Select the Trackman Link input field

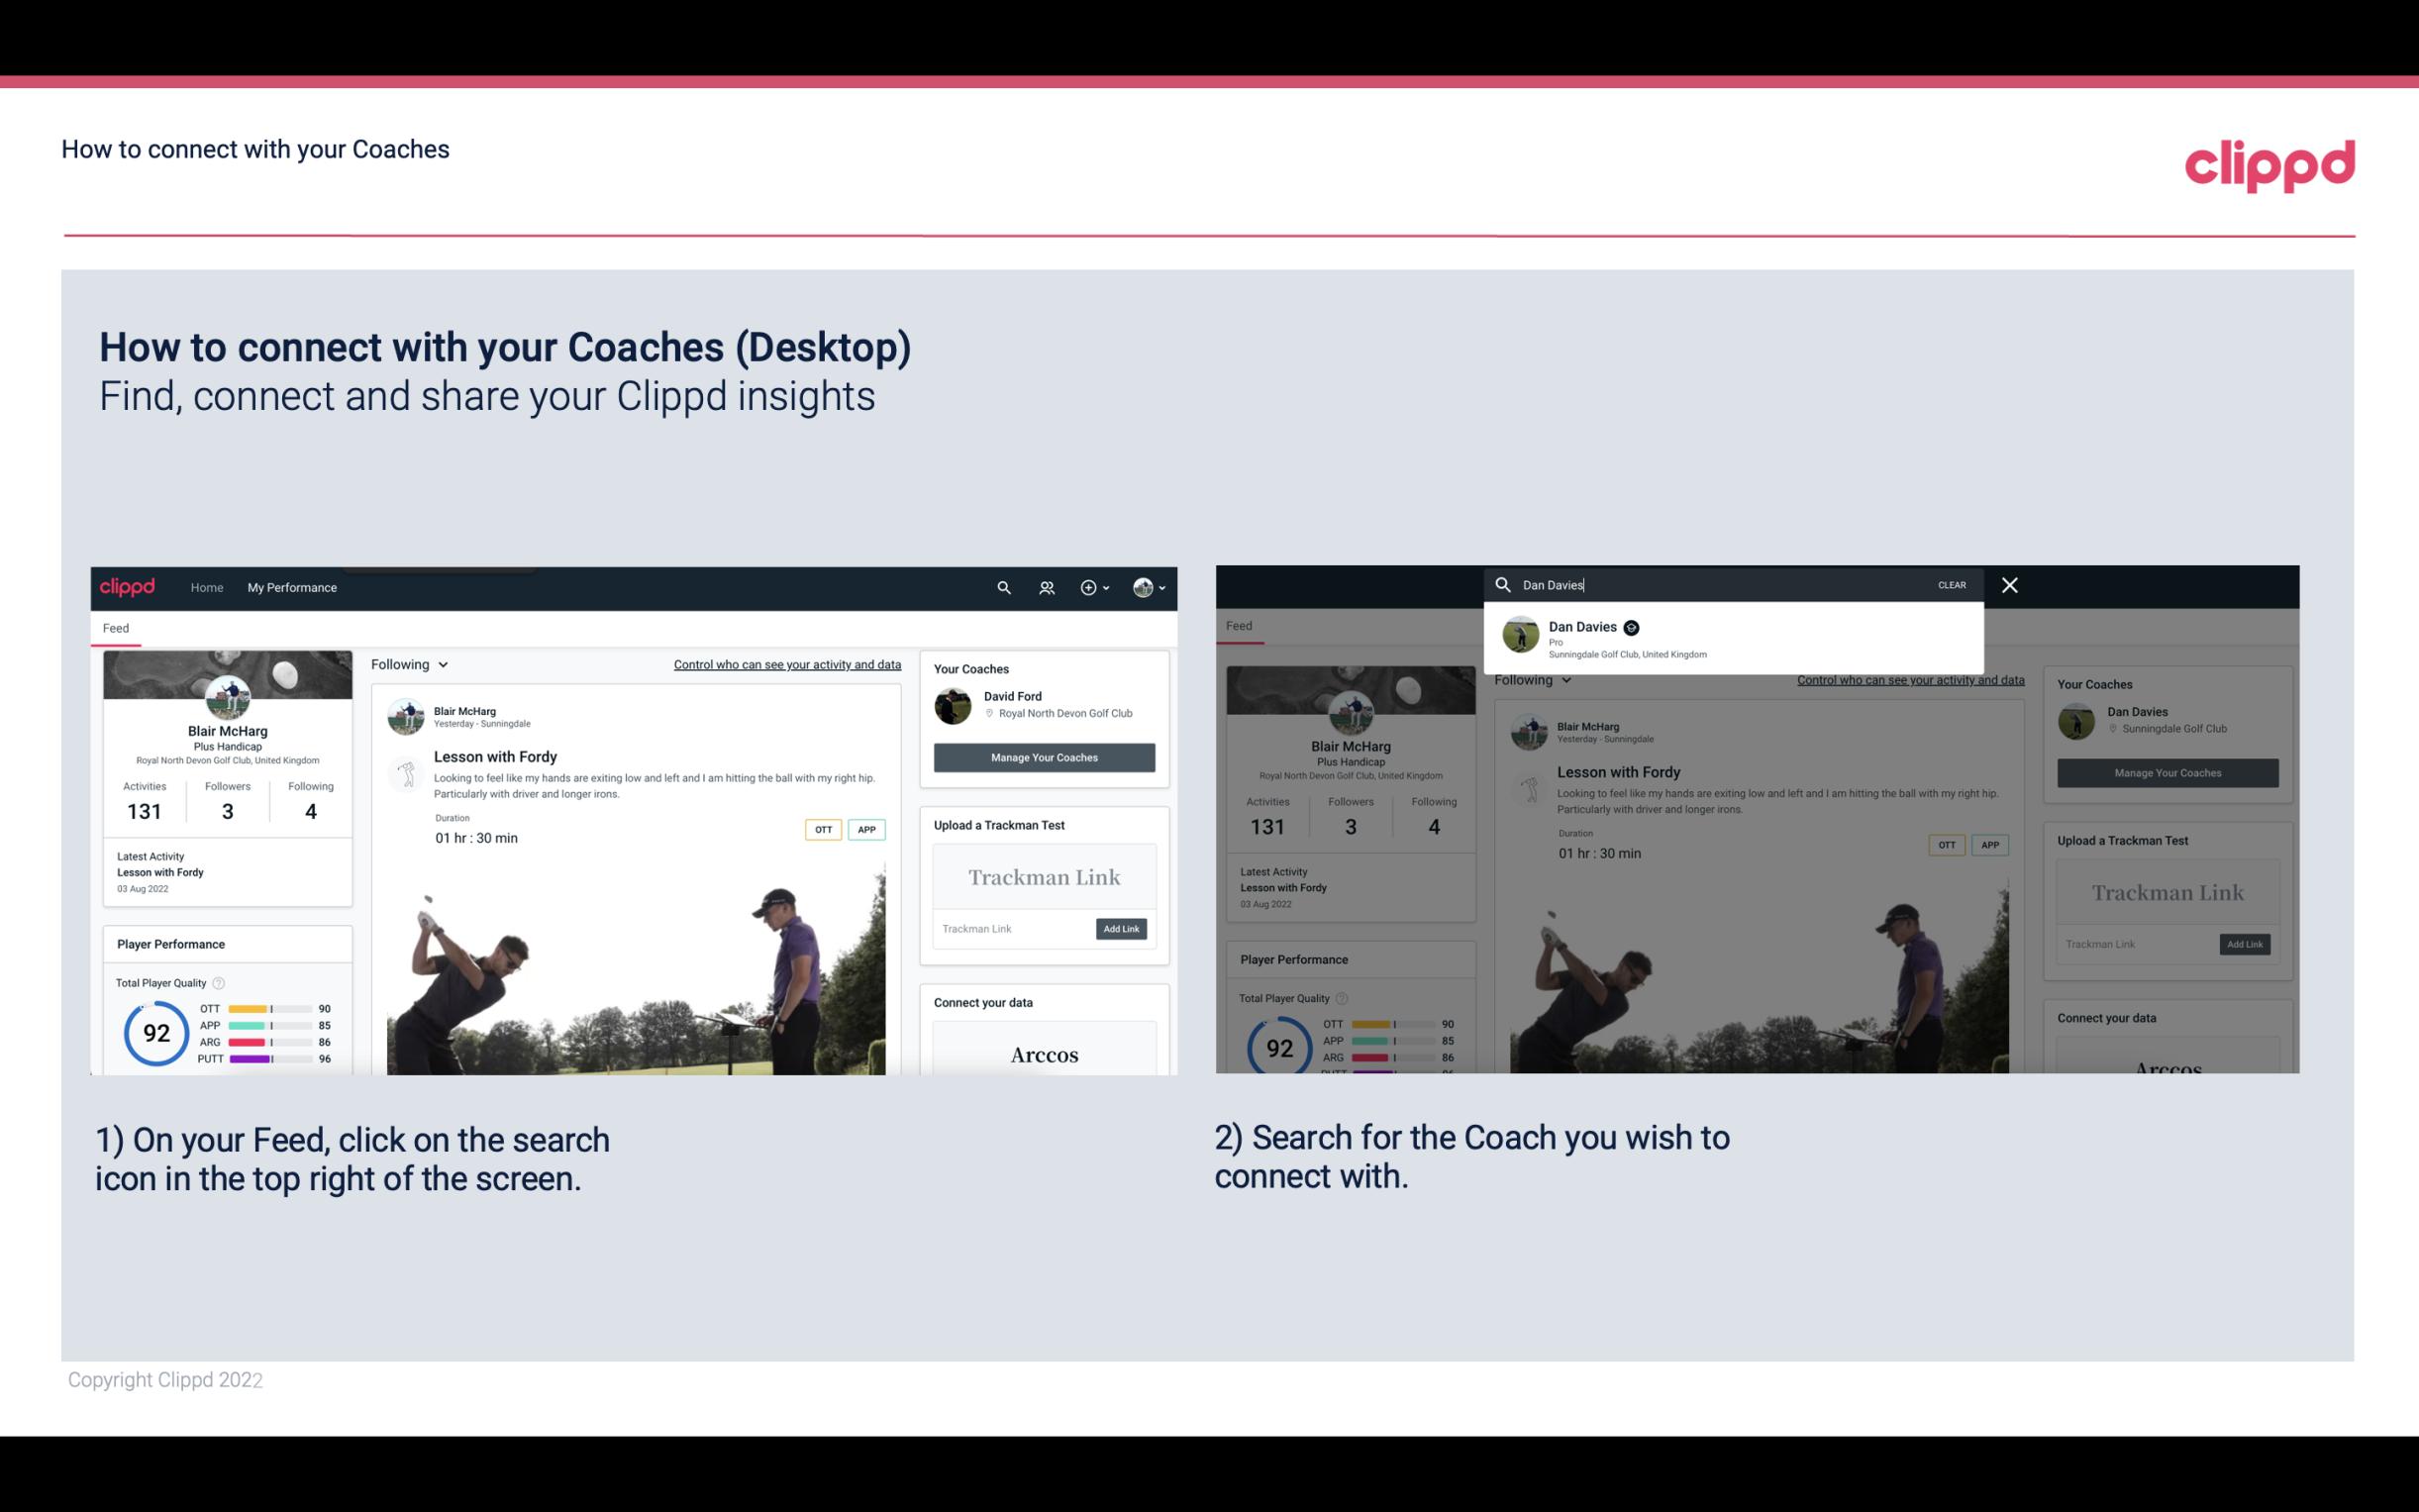1010,929
